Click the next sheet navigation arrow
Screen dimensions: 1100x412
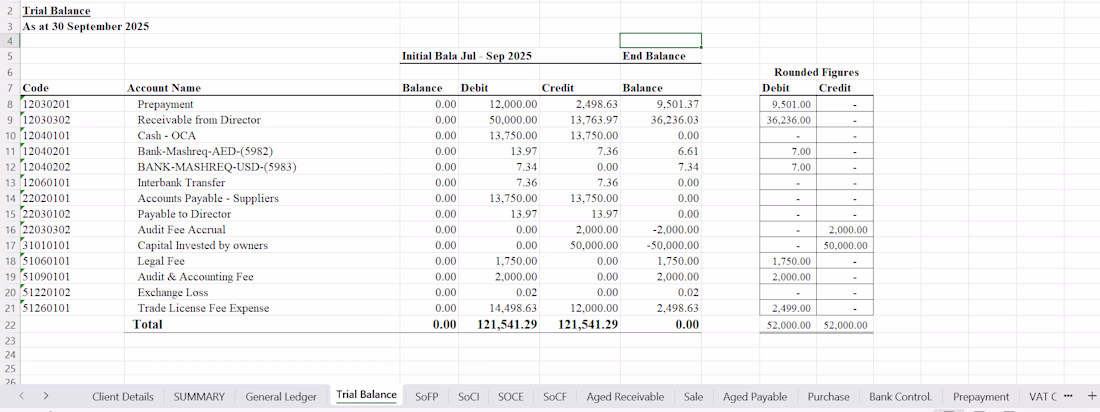46,396
